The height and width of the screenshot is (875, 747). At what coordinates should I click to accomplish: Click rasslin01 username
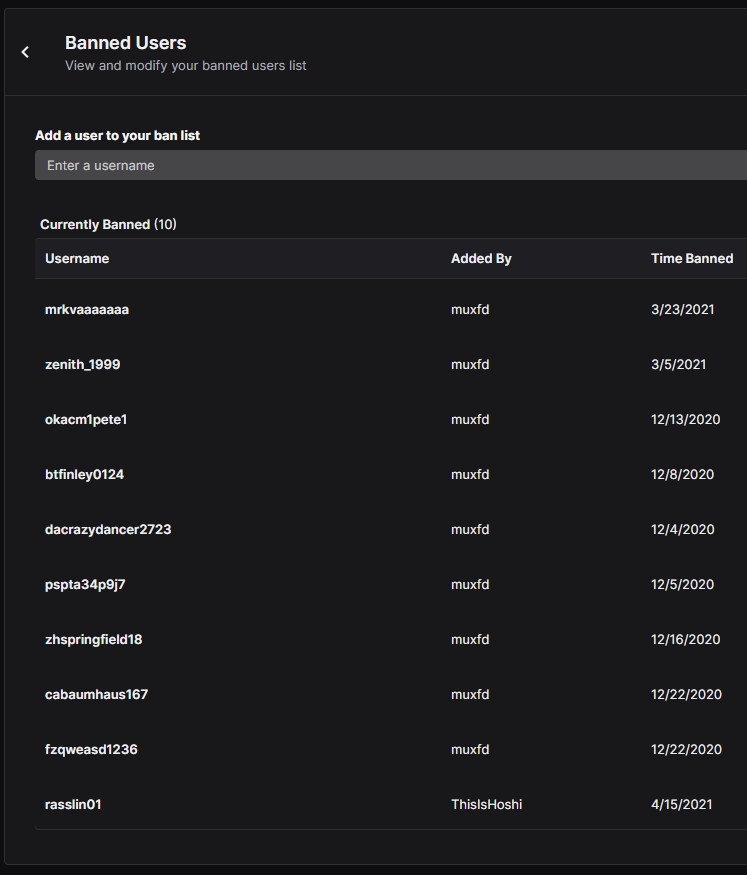[x=73, y=804]
